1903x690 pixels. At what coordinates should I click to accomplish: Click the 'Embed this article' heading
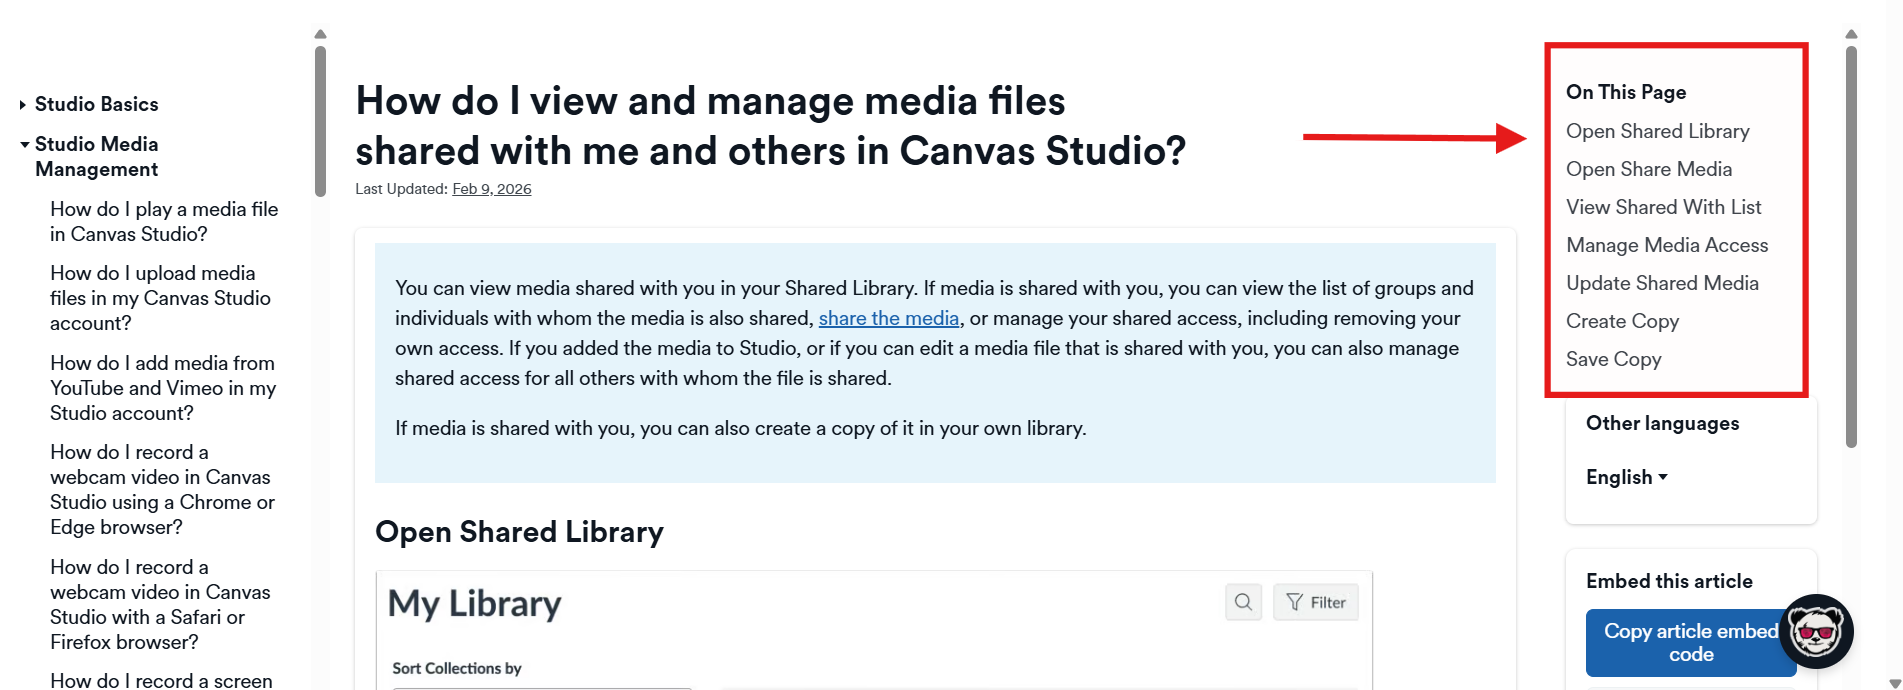(x=1669, y=581)
